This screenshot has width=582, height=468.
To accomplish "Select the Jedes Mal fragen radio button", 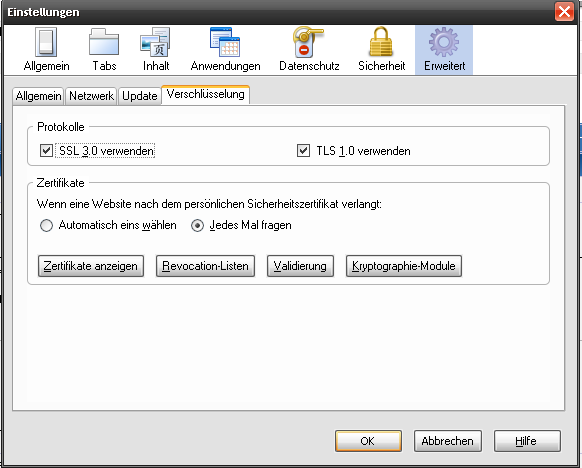I will tap(197, 225).
